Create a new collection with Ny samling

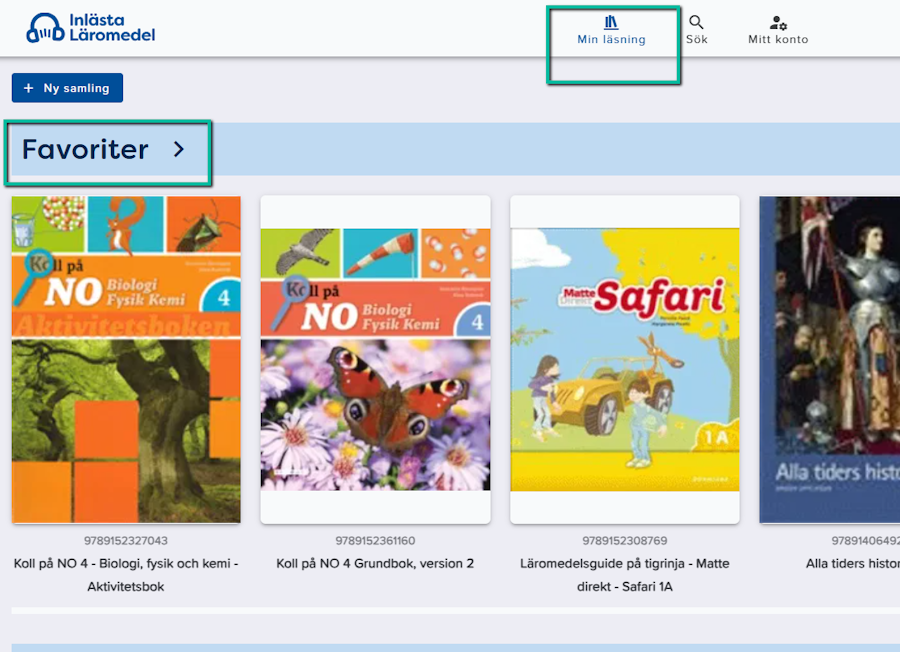pyautogui.click(x=67, y=88)
